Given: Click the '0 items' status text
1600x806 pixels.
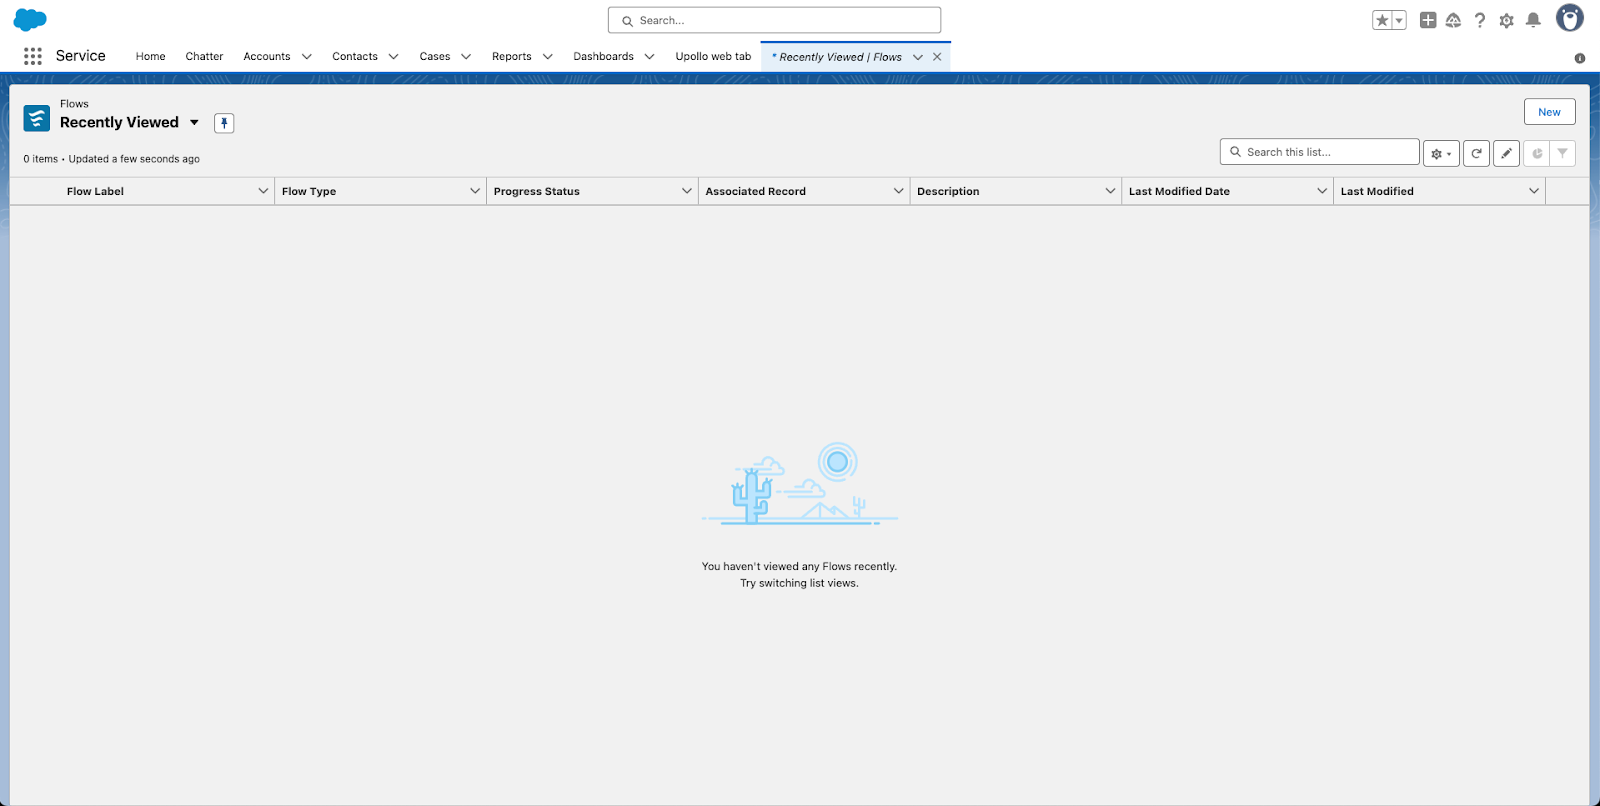Looking at the screenshot, I should [41, 159].
